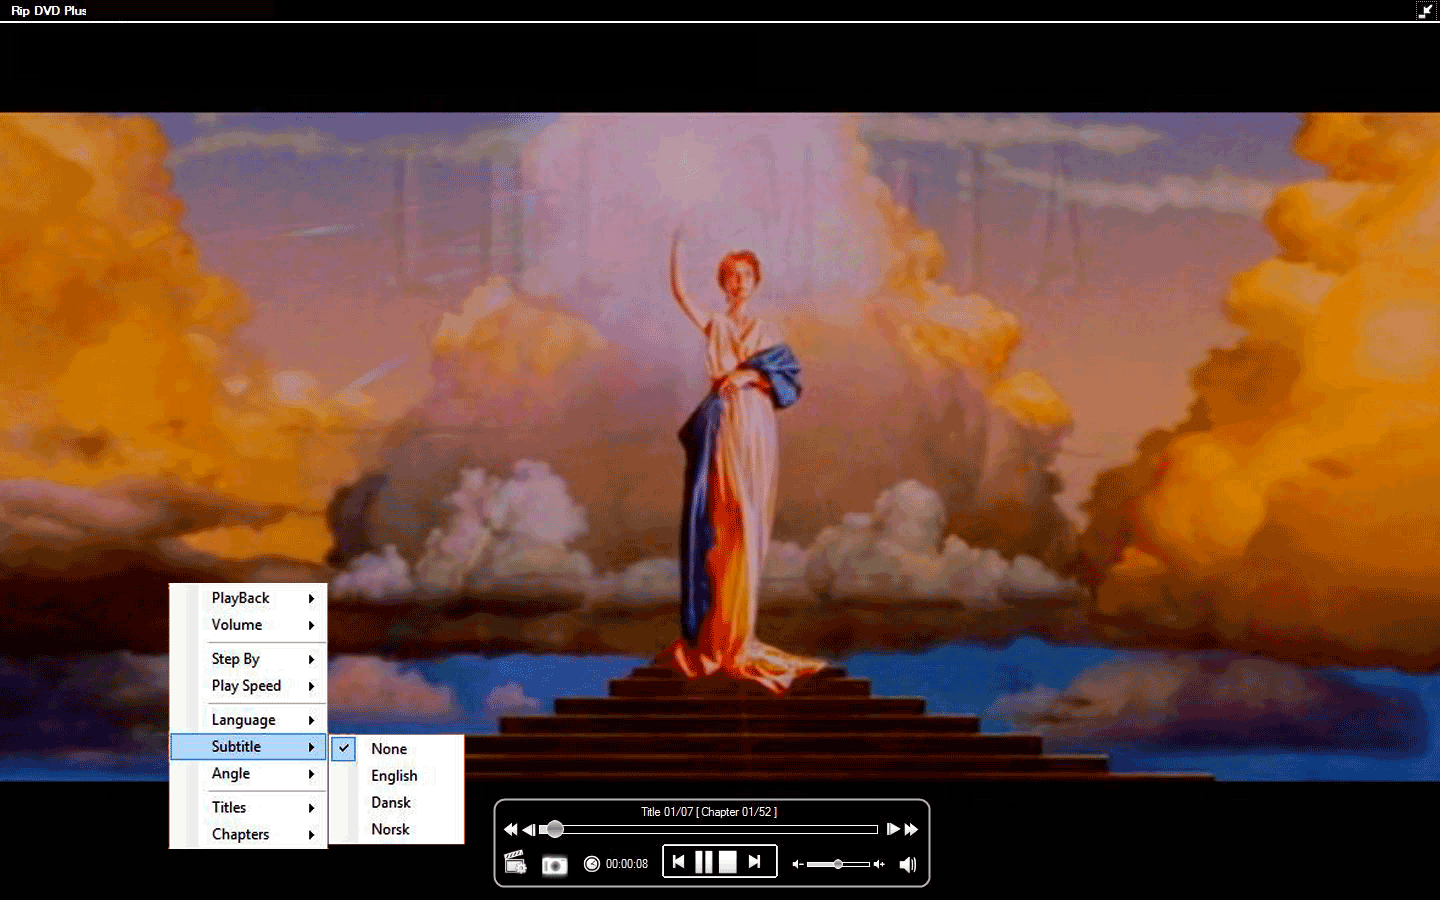The image size is (1440, 900).
Task: Choose English subtitles
Action: [x=397, y=776]
